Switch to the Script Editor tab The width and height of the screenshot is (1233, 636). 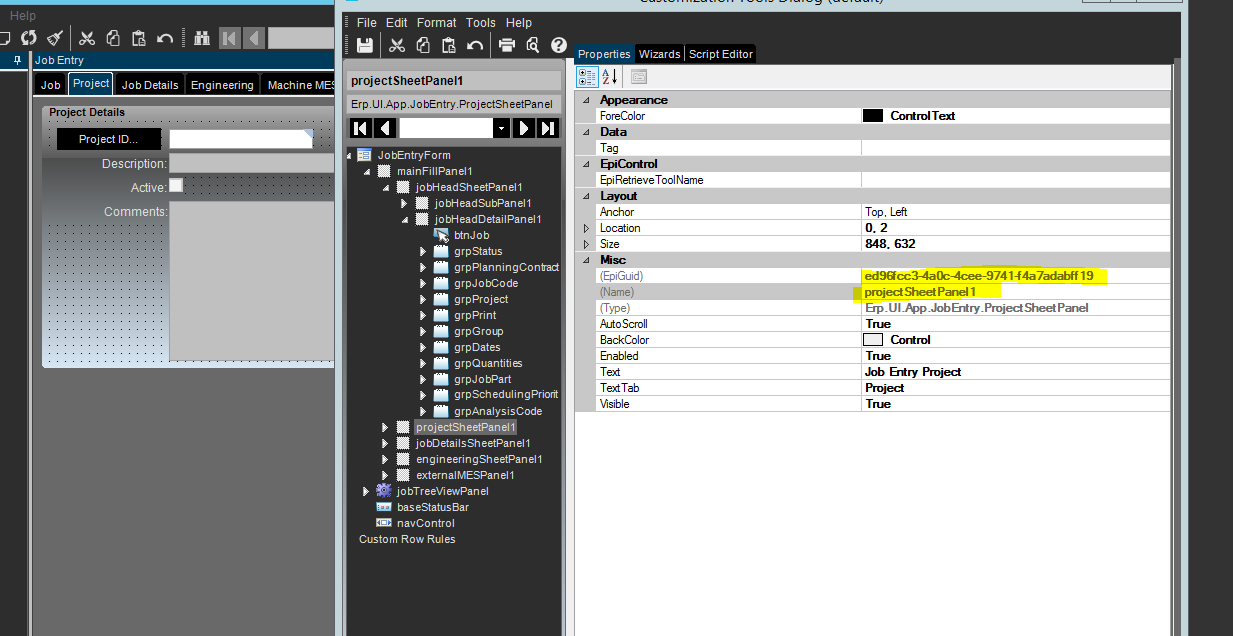pos(720,54)
